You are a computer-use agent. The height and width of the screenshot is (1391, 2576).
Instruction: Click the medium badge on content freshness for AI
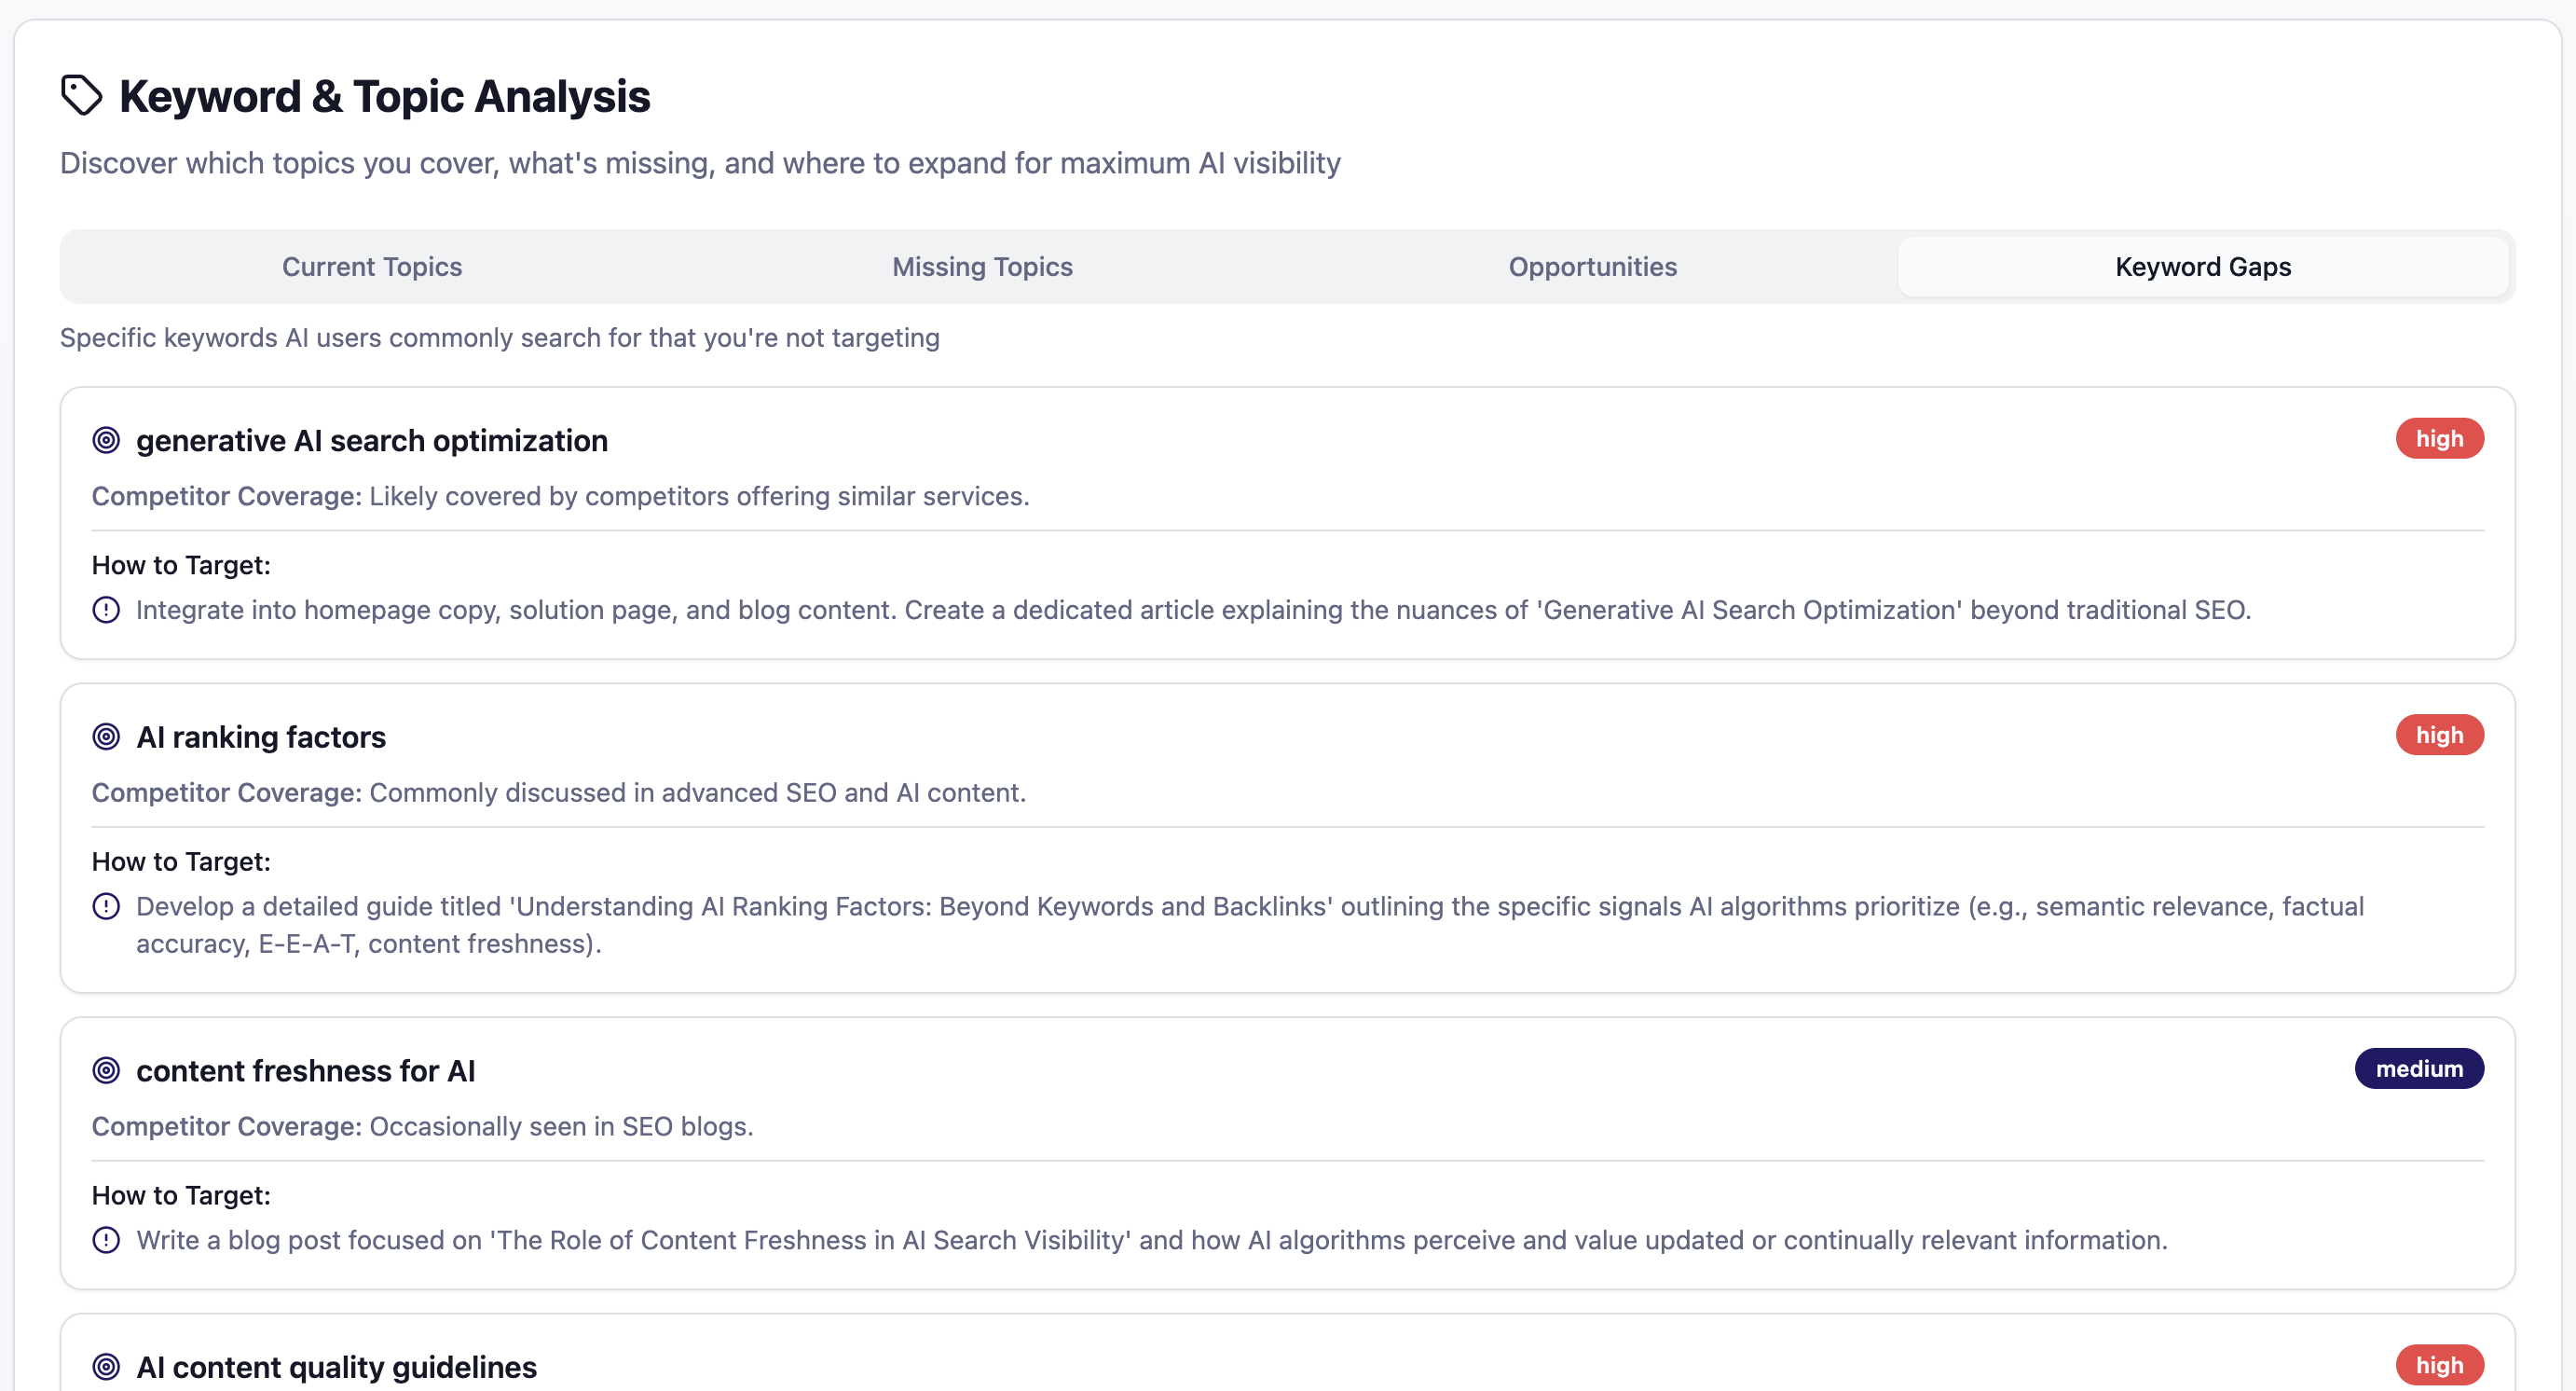pos(2419,1068)
